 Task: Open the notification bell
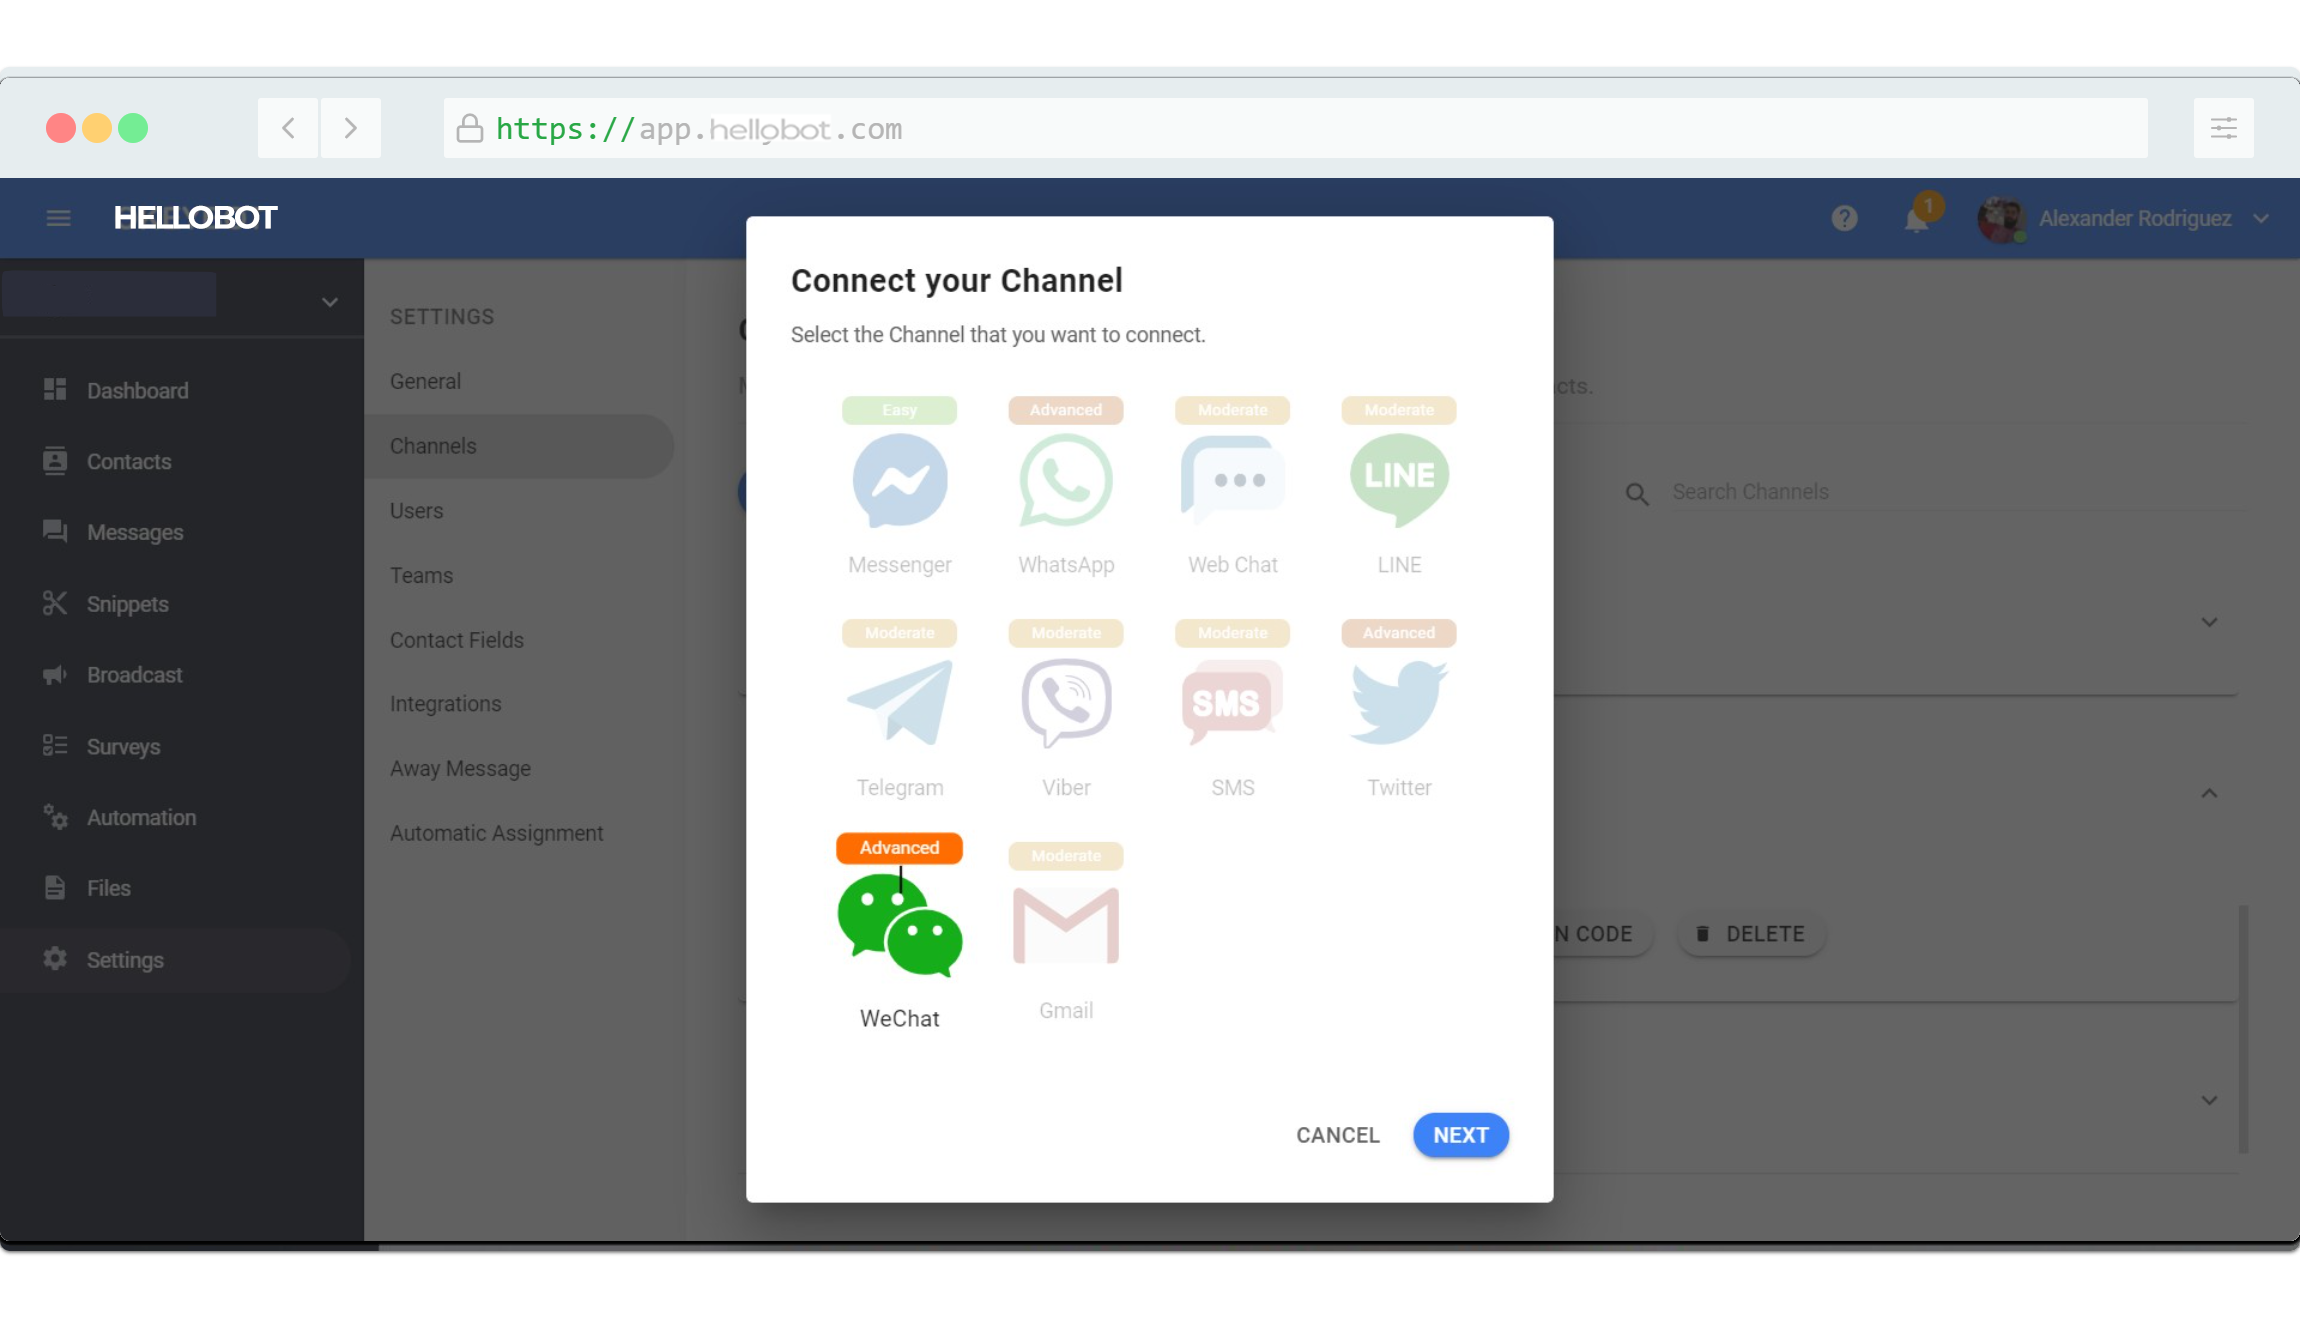point(1916,218)
